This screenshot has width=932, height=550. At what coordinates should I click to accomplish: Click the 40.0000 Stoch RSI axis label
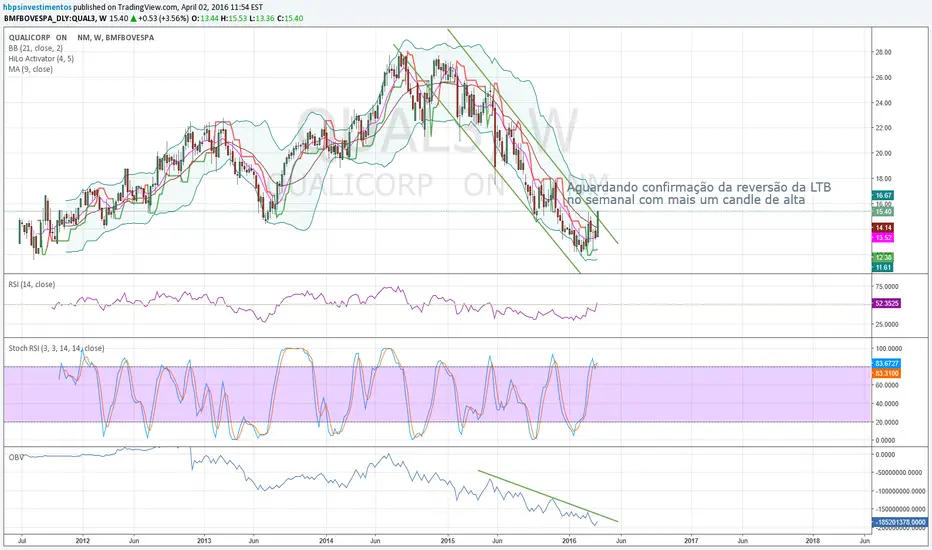[887, 404]
